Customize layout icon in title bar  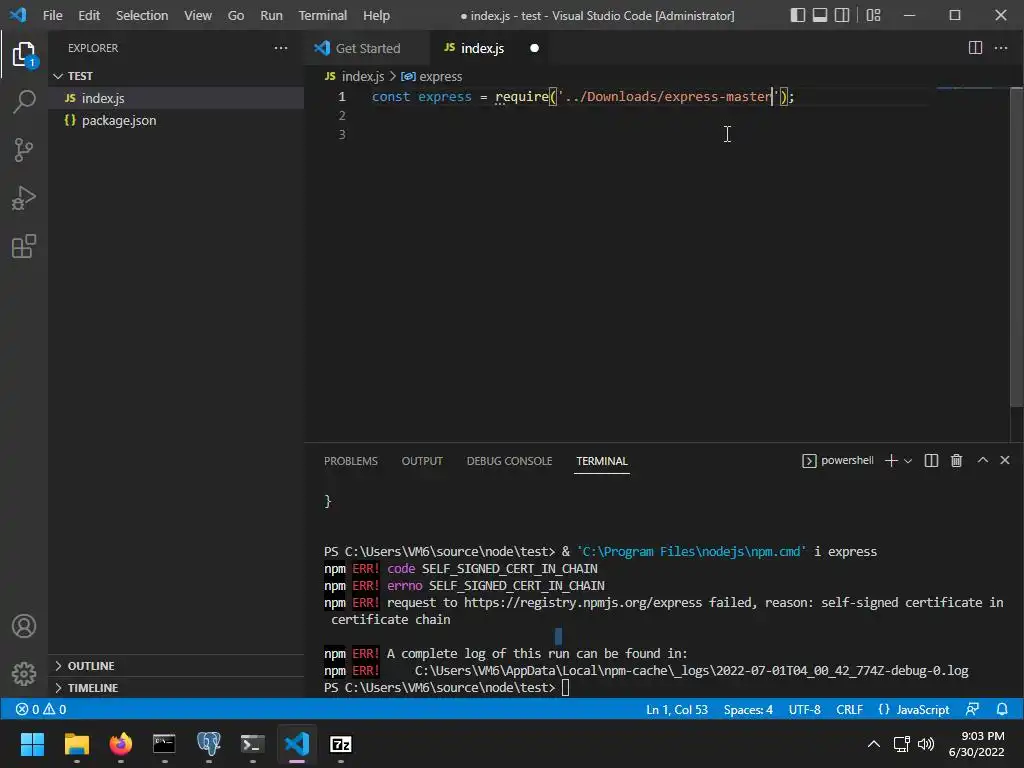[x=873, y=15]
